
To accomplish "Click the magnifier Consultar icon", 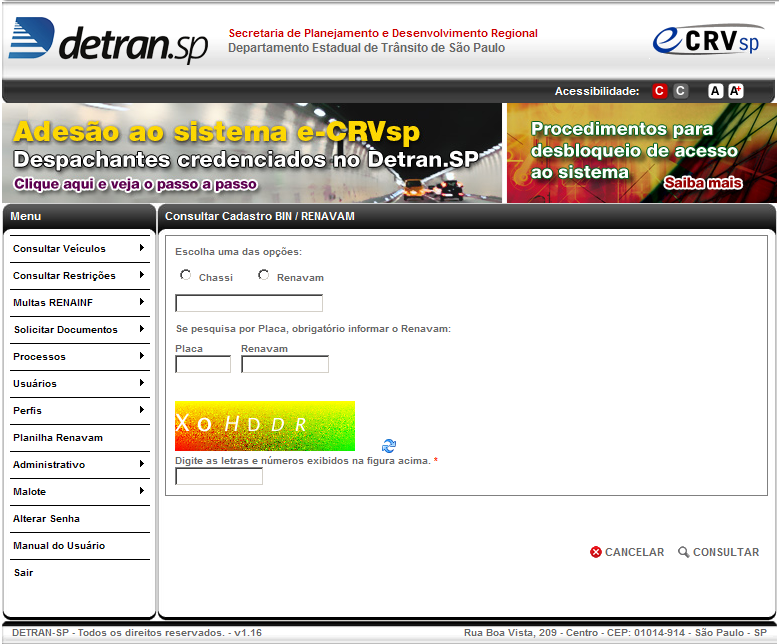I will pyautogui.click(x=684, y=552).
